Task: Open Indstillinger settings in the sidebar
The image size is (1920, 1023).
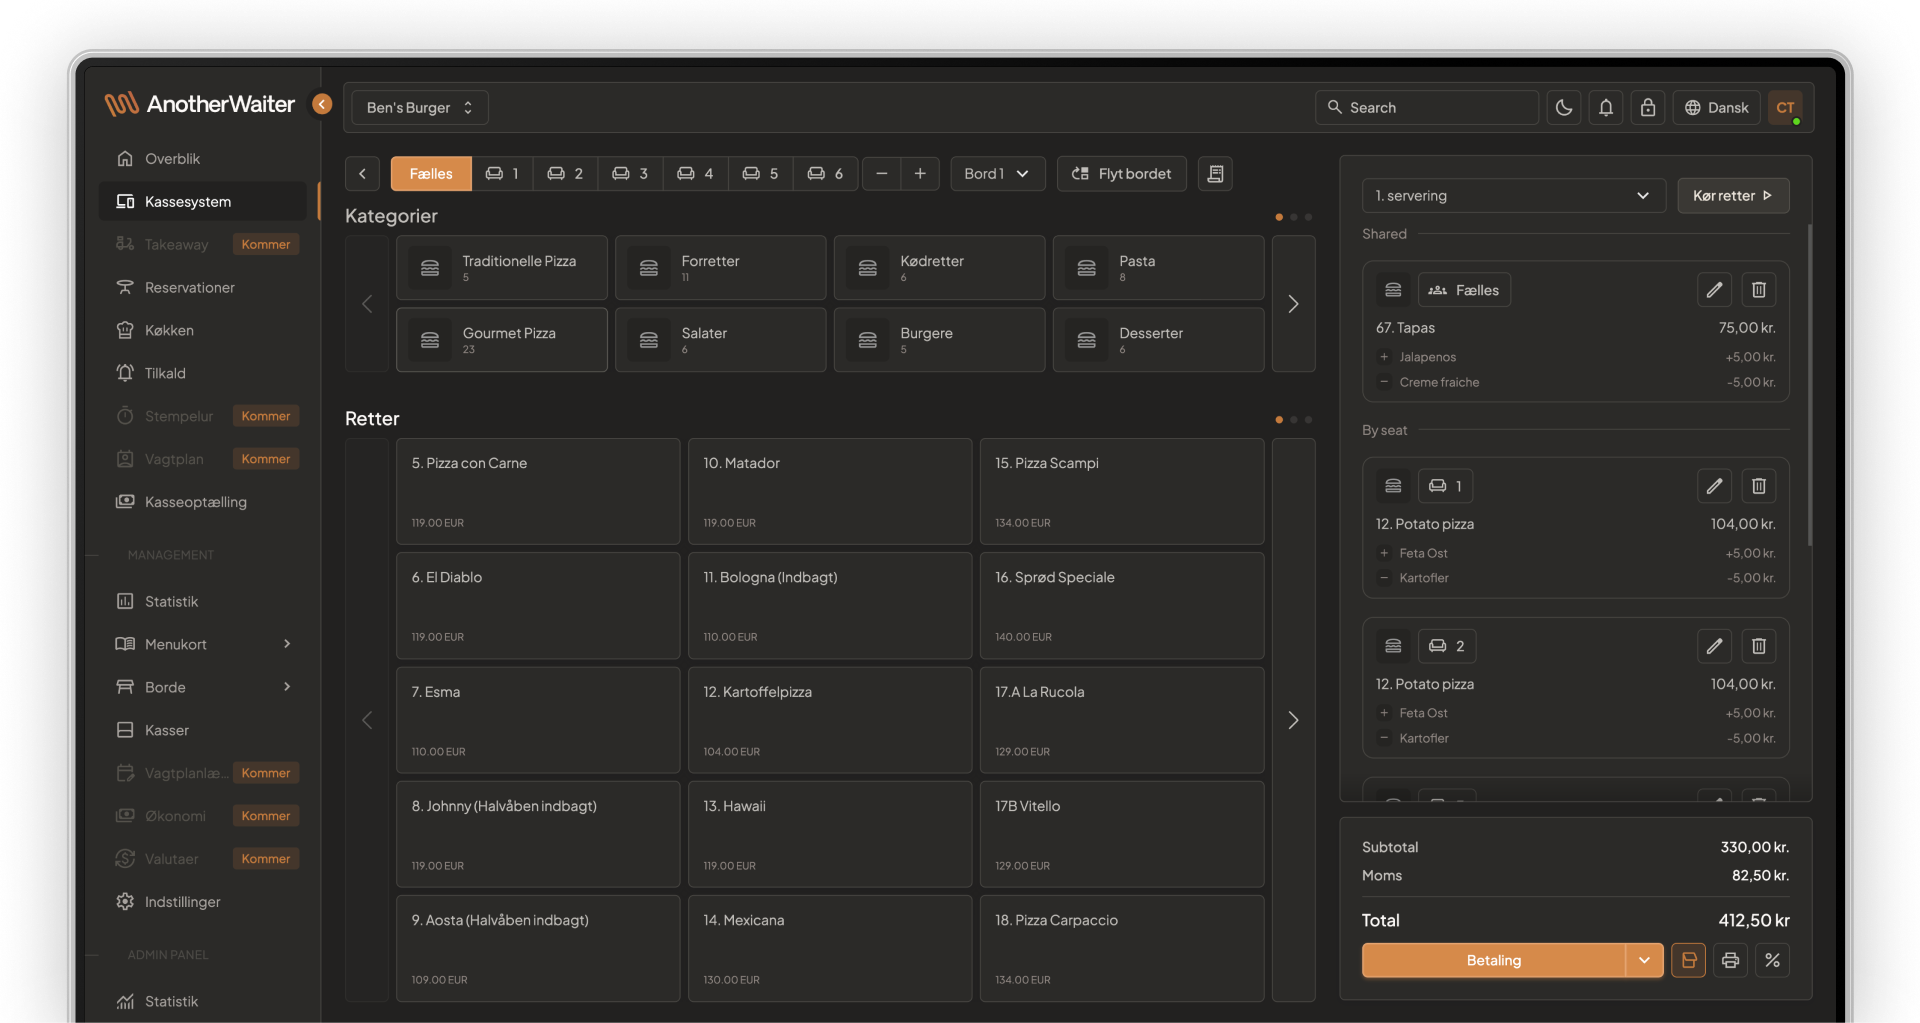Action: (x=202, y=902)
